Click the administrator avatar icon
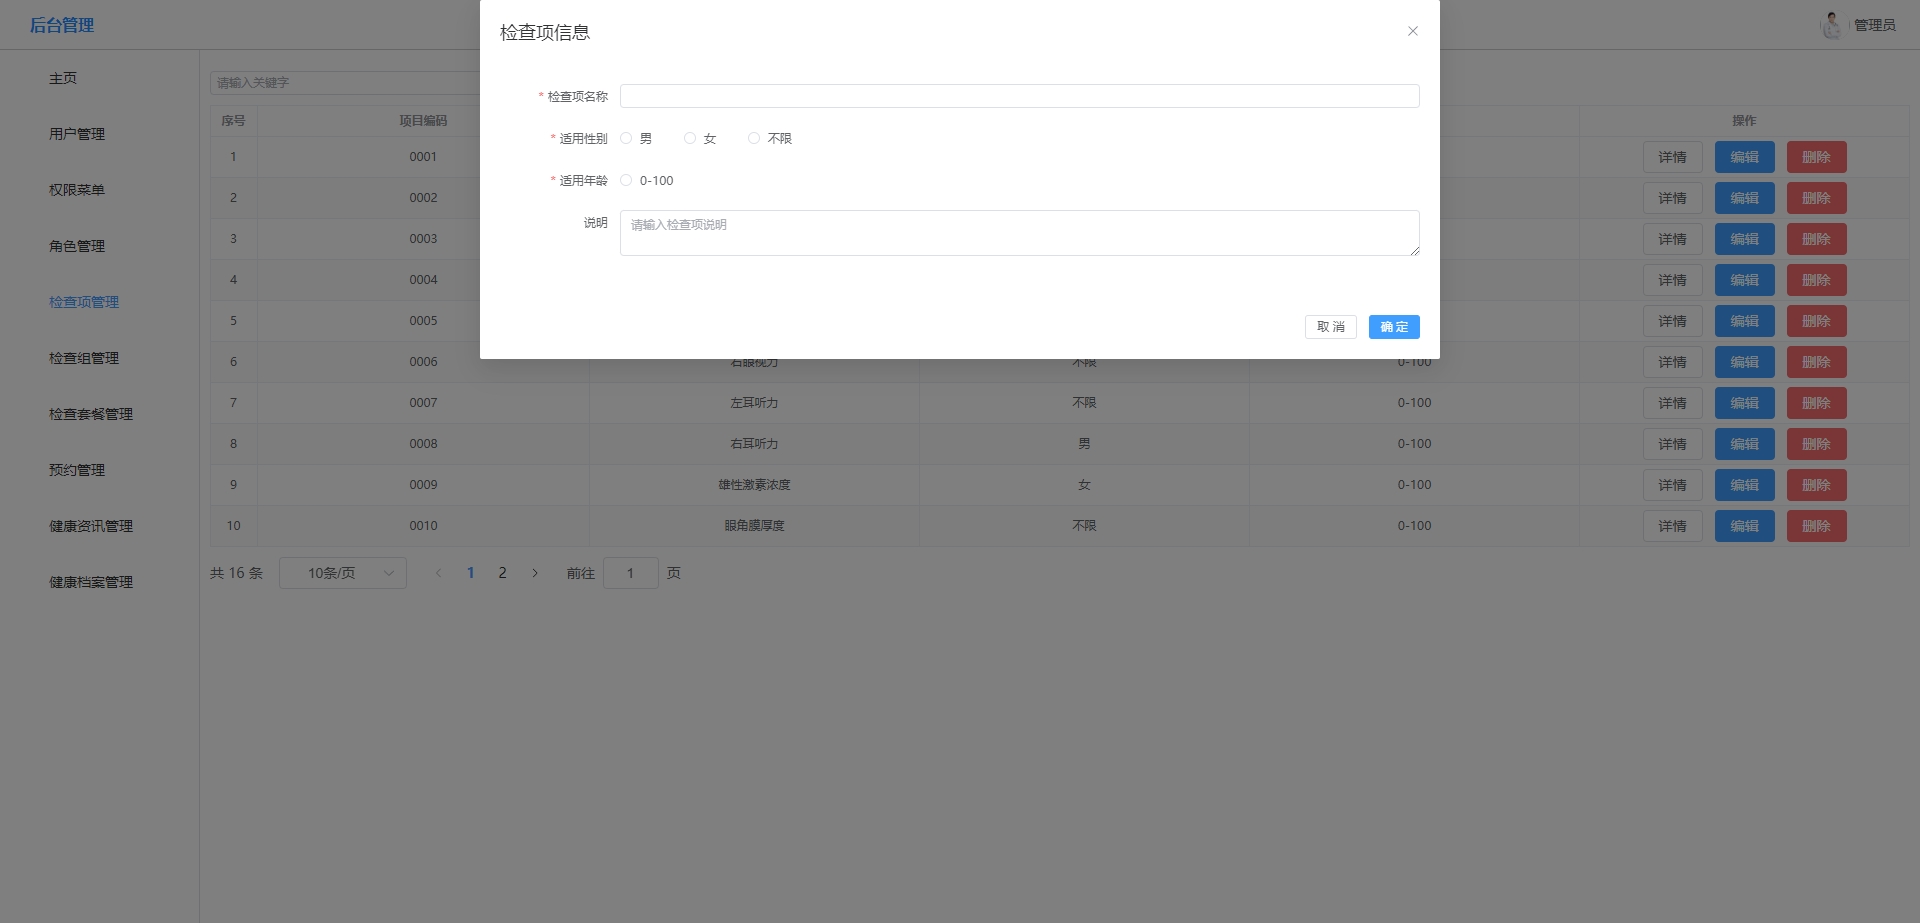Screen dimensions: 1920x923 tap(1831, 25)
